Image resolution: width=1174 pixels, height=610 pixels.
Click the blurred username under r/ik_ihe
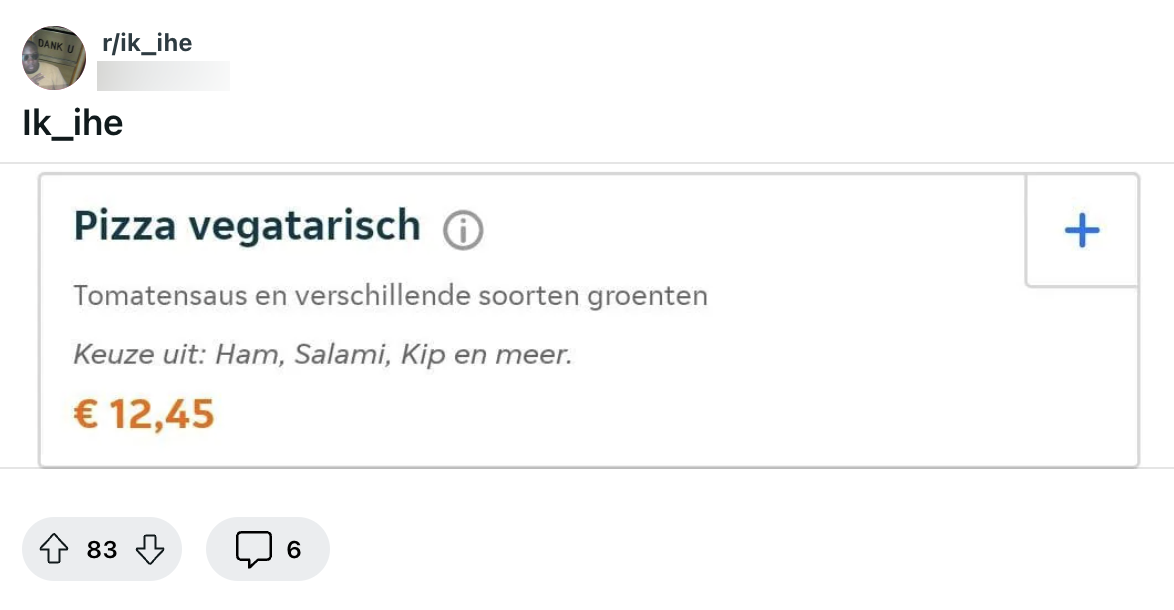[163, 76]
